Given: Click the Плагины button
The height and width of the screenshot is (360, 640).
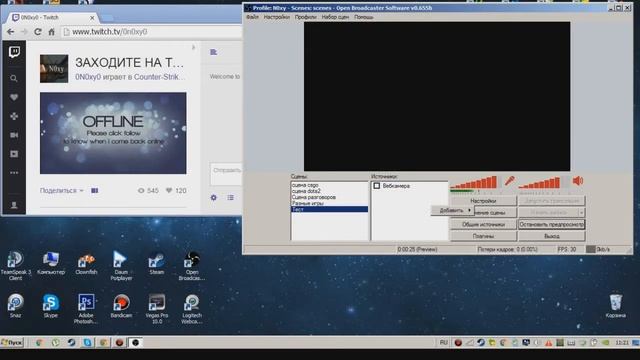Looking at the screenshot, I should (x=483, y=236).
